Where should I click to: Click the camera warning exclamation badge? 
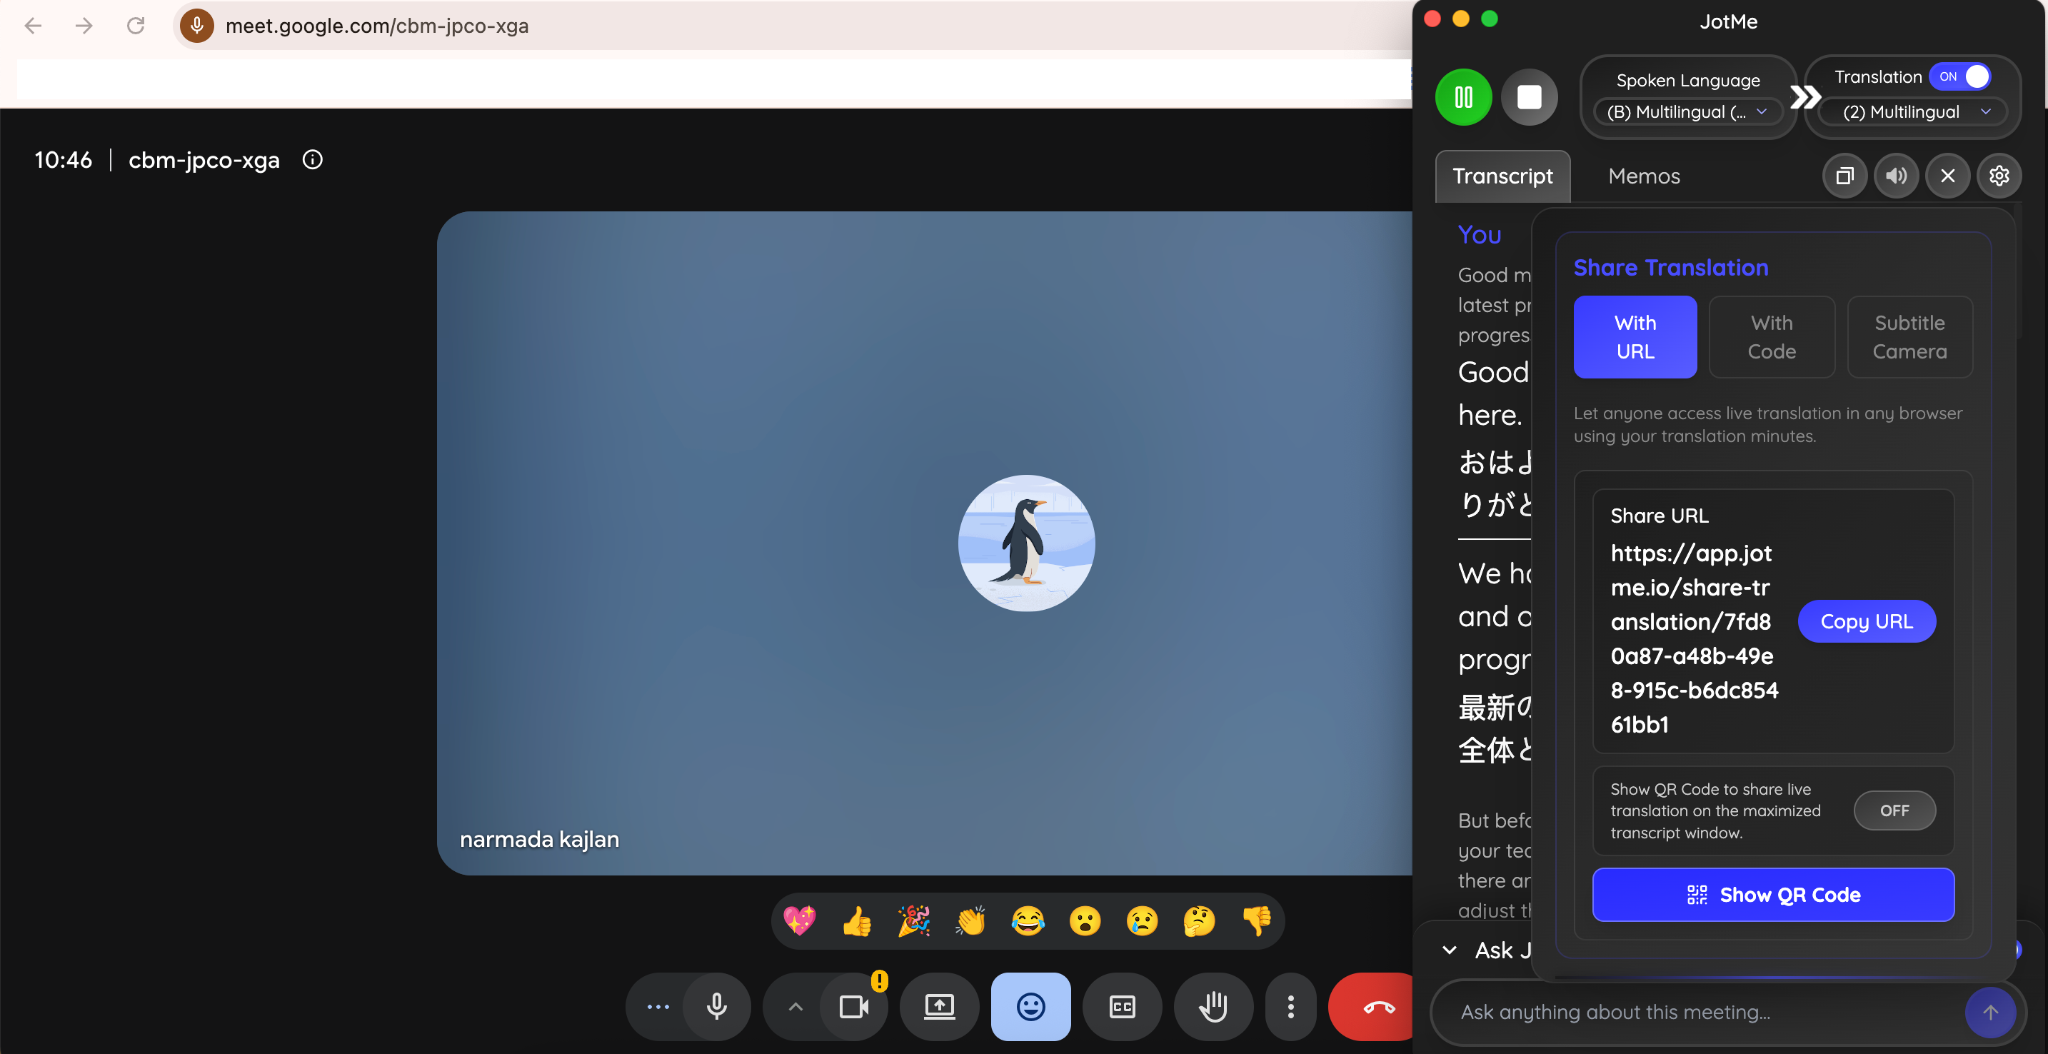pyautogui.click(x=879, y=981)
